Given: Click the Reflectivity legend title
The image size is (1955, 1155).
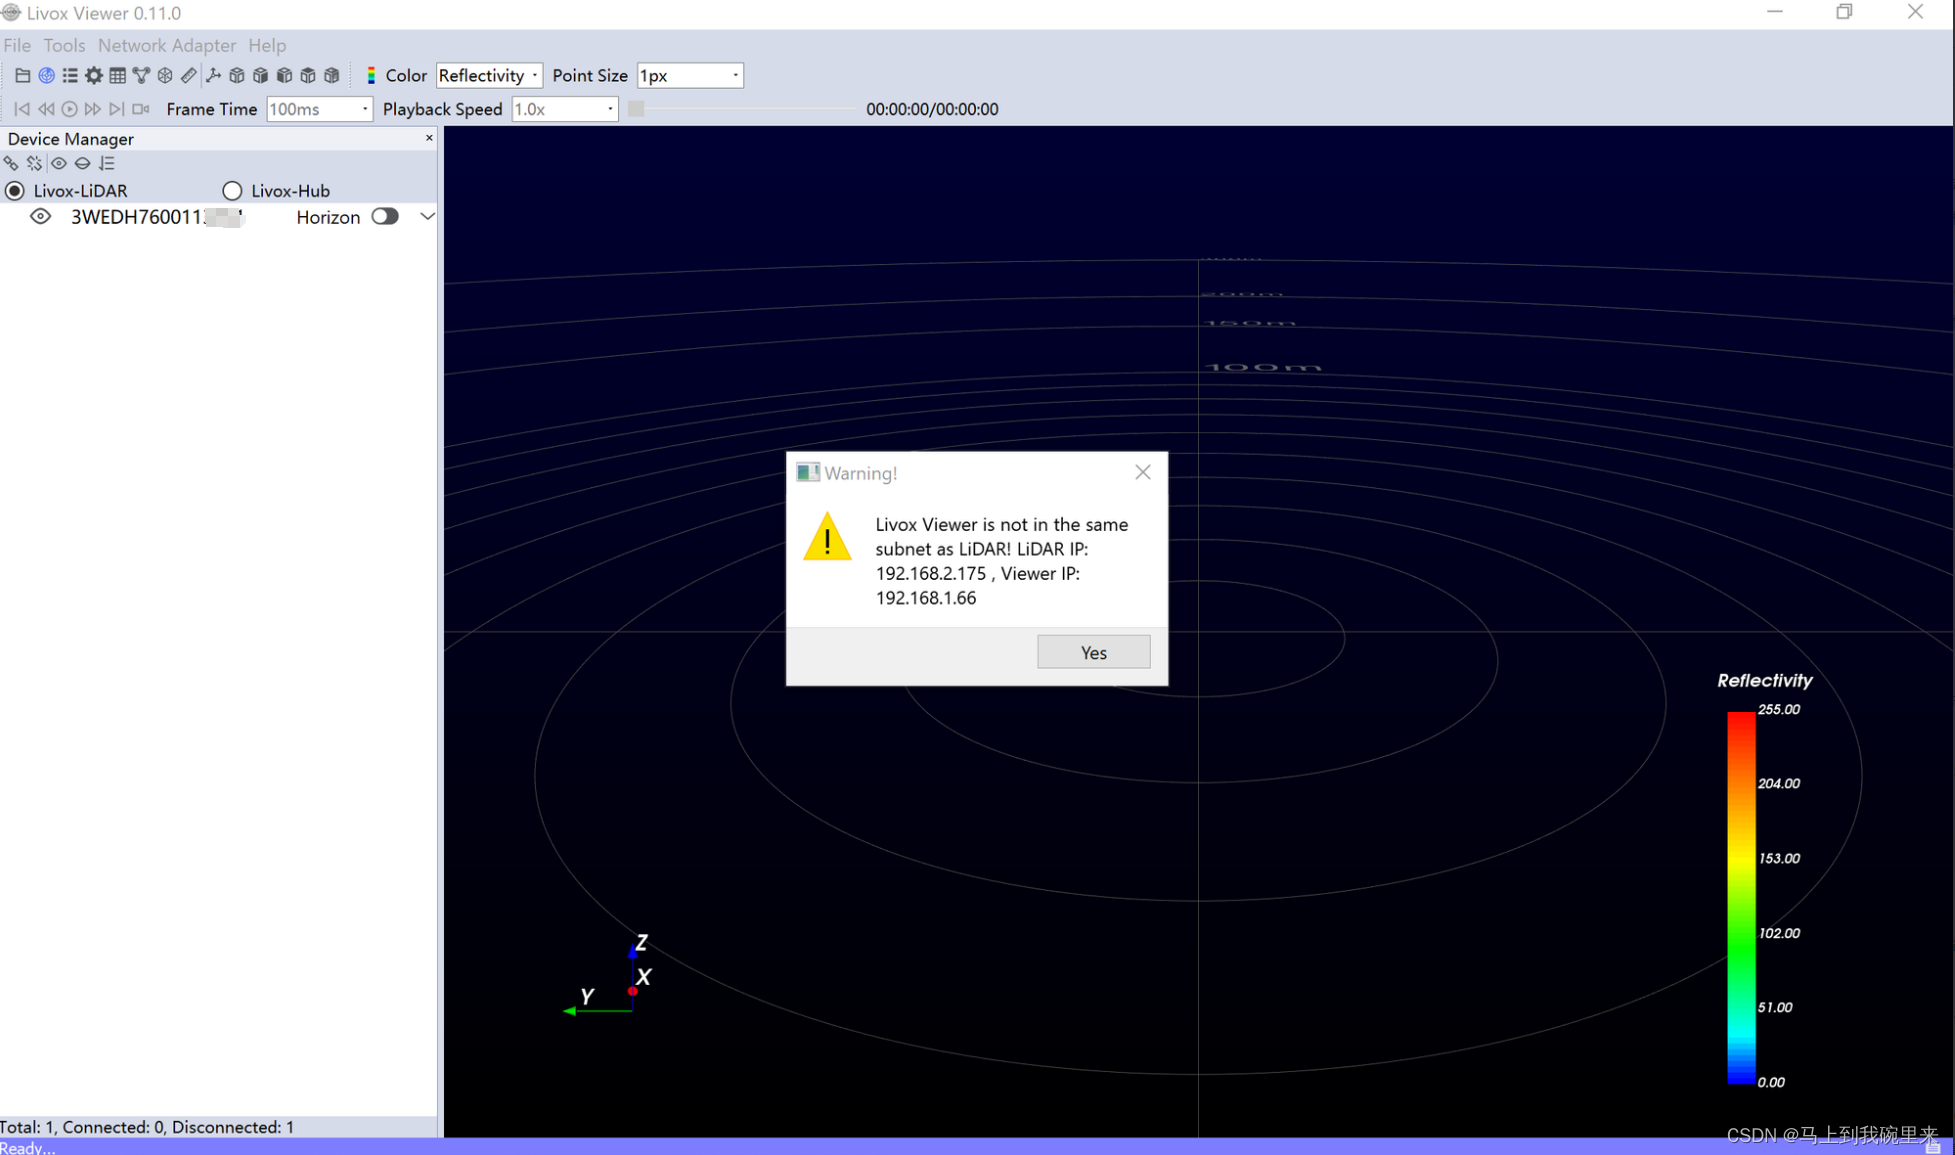Looking at the screenshot, I should click(x=1764, y=680).
